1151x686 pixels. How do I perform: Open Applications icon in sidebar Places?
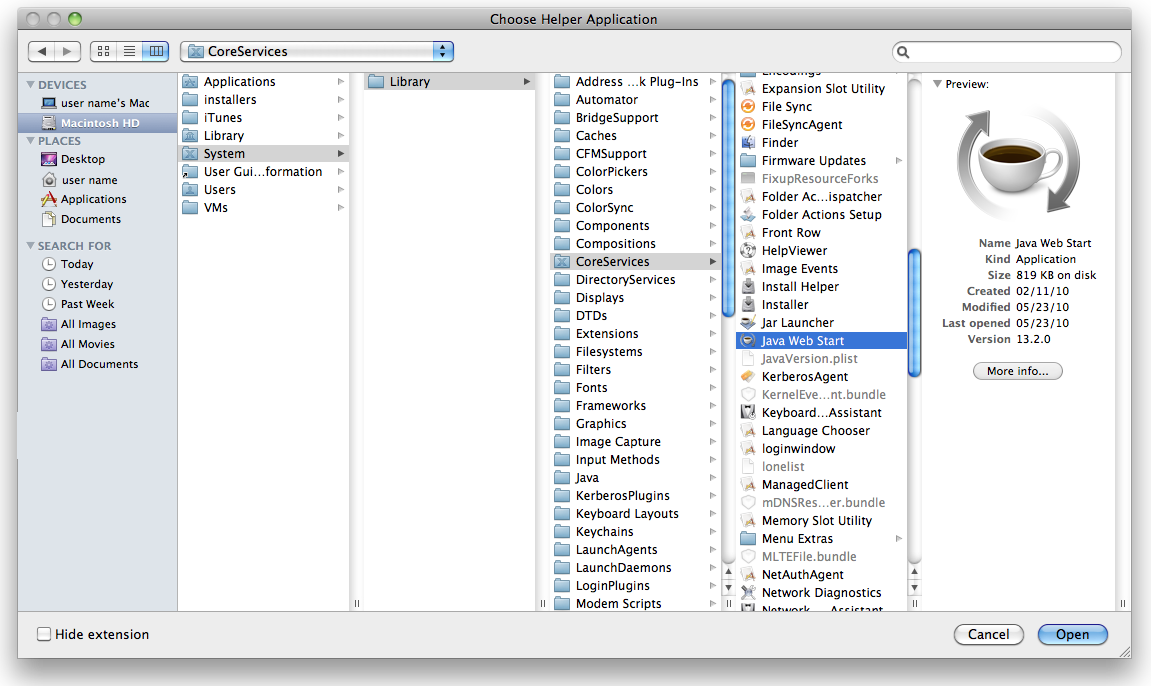49,199
